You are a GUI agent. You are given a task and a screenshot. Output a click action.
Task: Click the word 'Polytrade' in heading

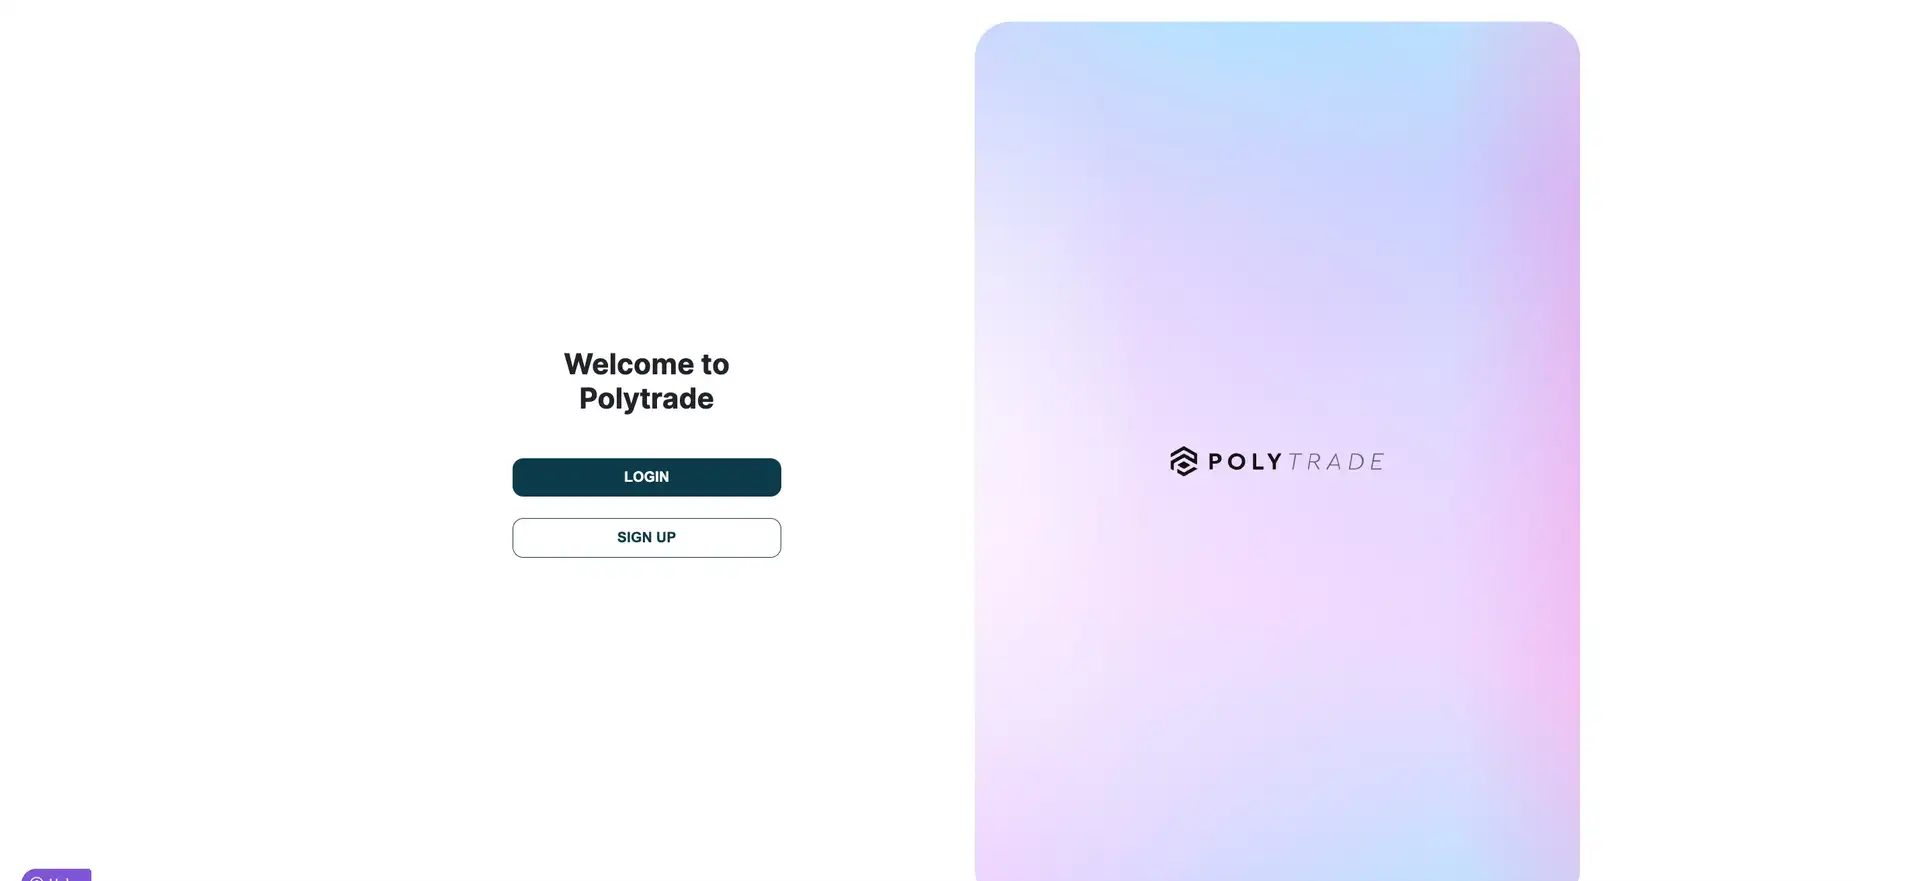pos(646,398)
